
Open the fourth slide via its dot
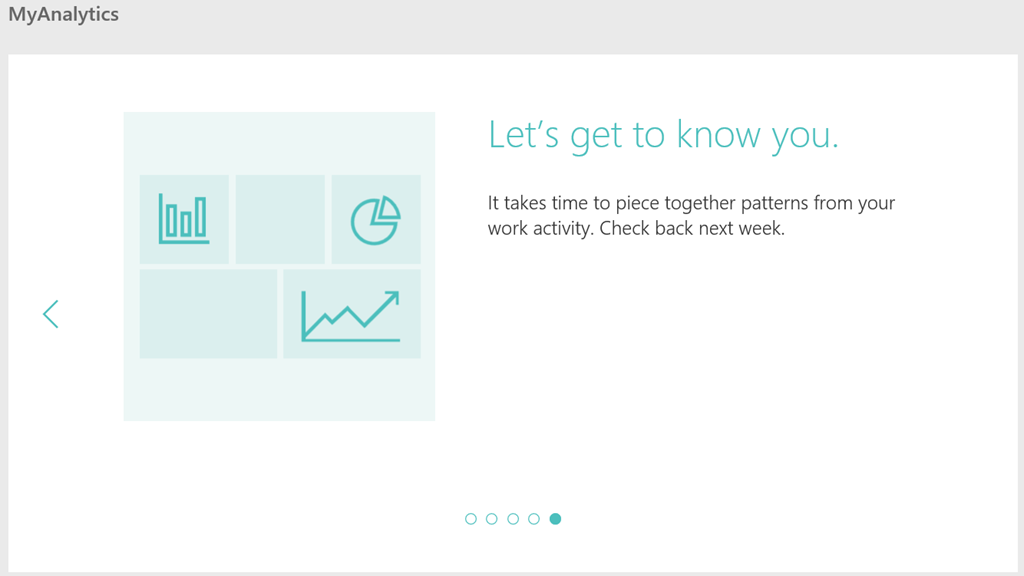click(534, 519)
